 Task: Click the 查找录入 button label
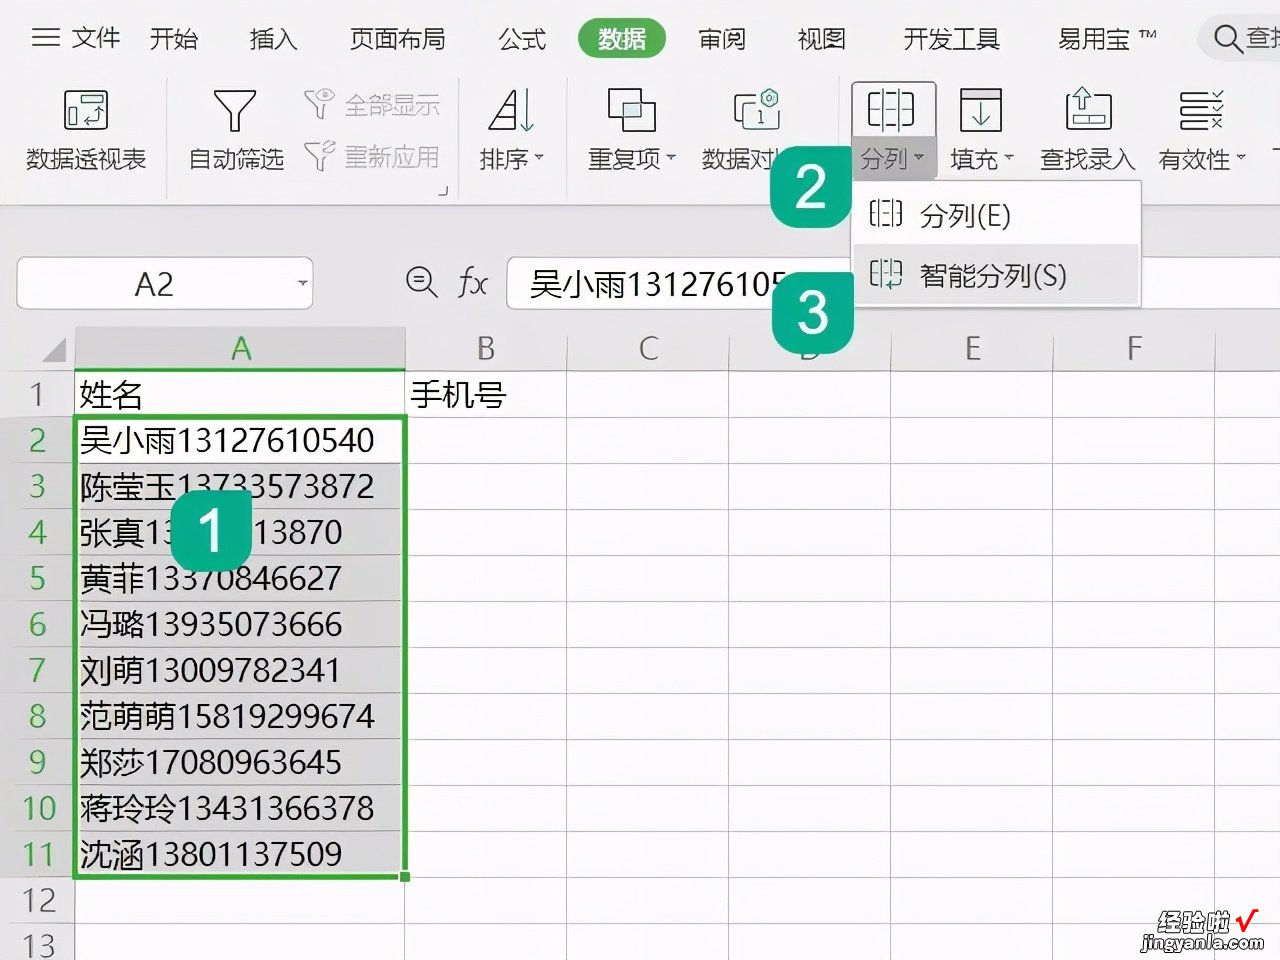[x=1088, y=159]
